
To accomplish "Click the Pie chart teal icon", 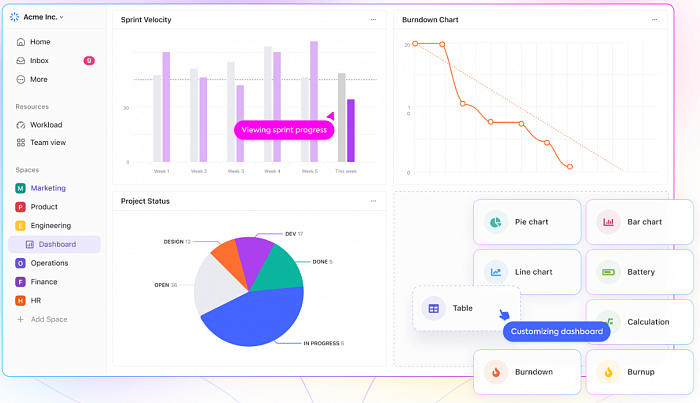I will pos(496,222).
